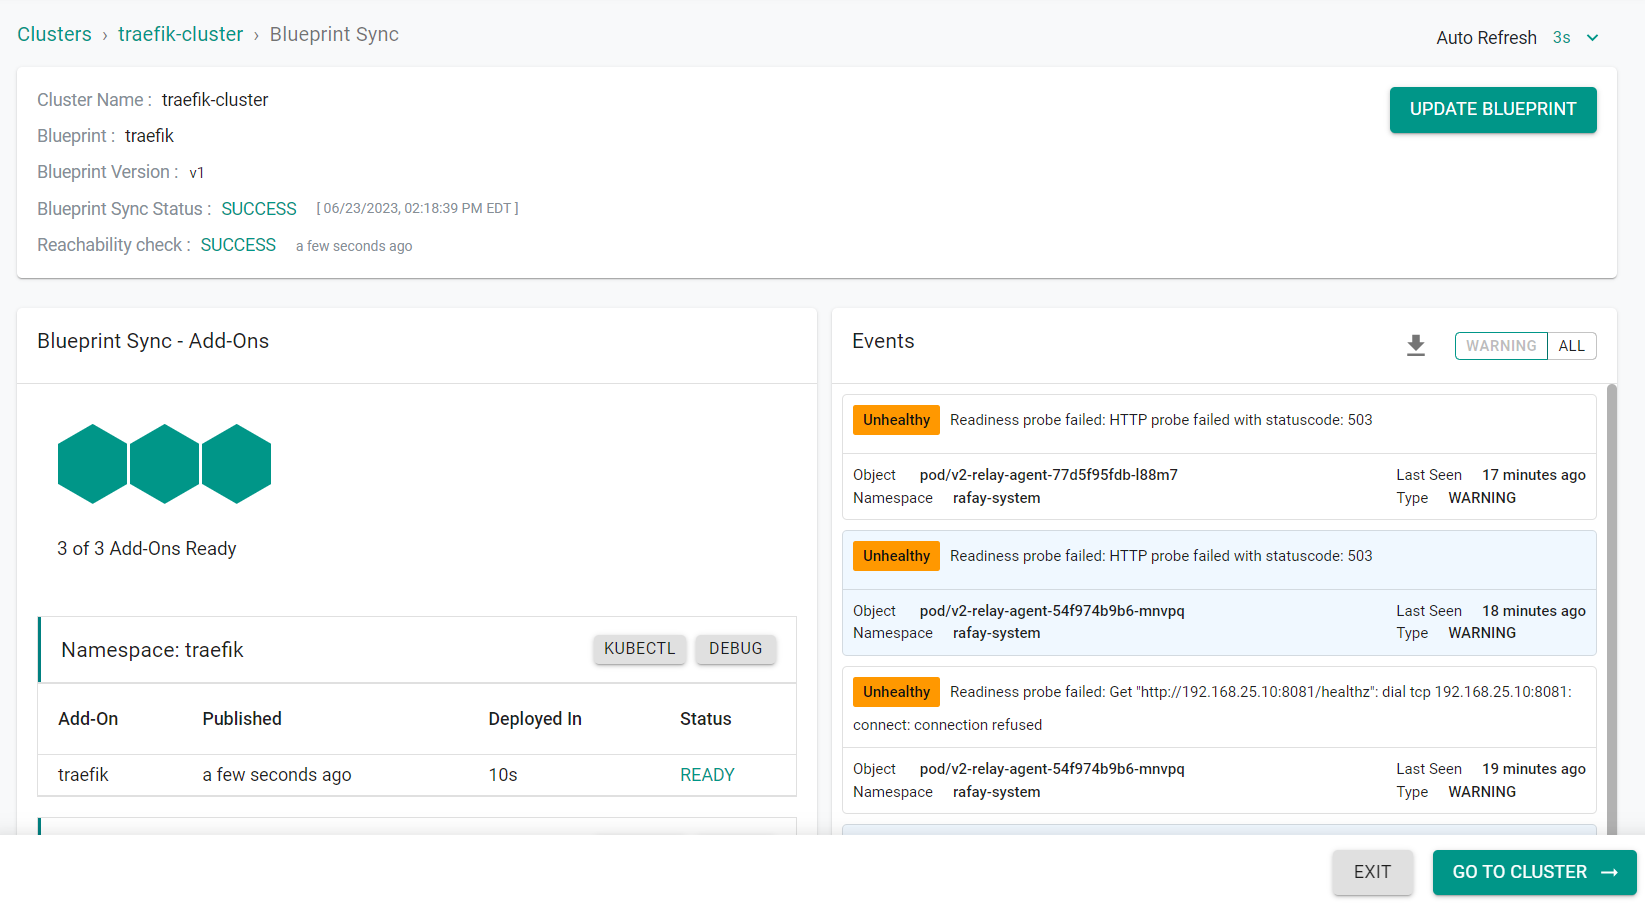Viewport: 1645px width, 905px height.
Task: Click the Unhealthy badge seen 18 minutes ago
Action: click(x=896, y=556)
